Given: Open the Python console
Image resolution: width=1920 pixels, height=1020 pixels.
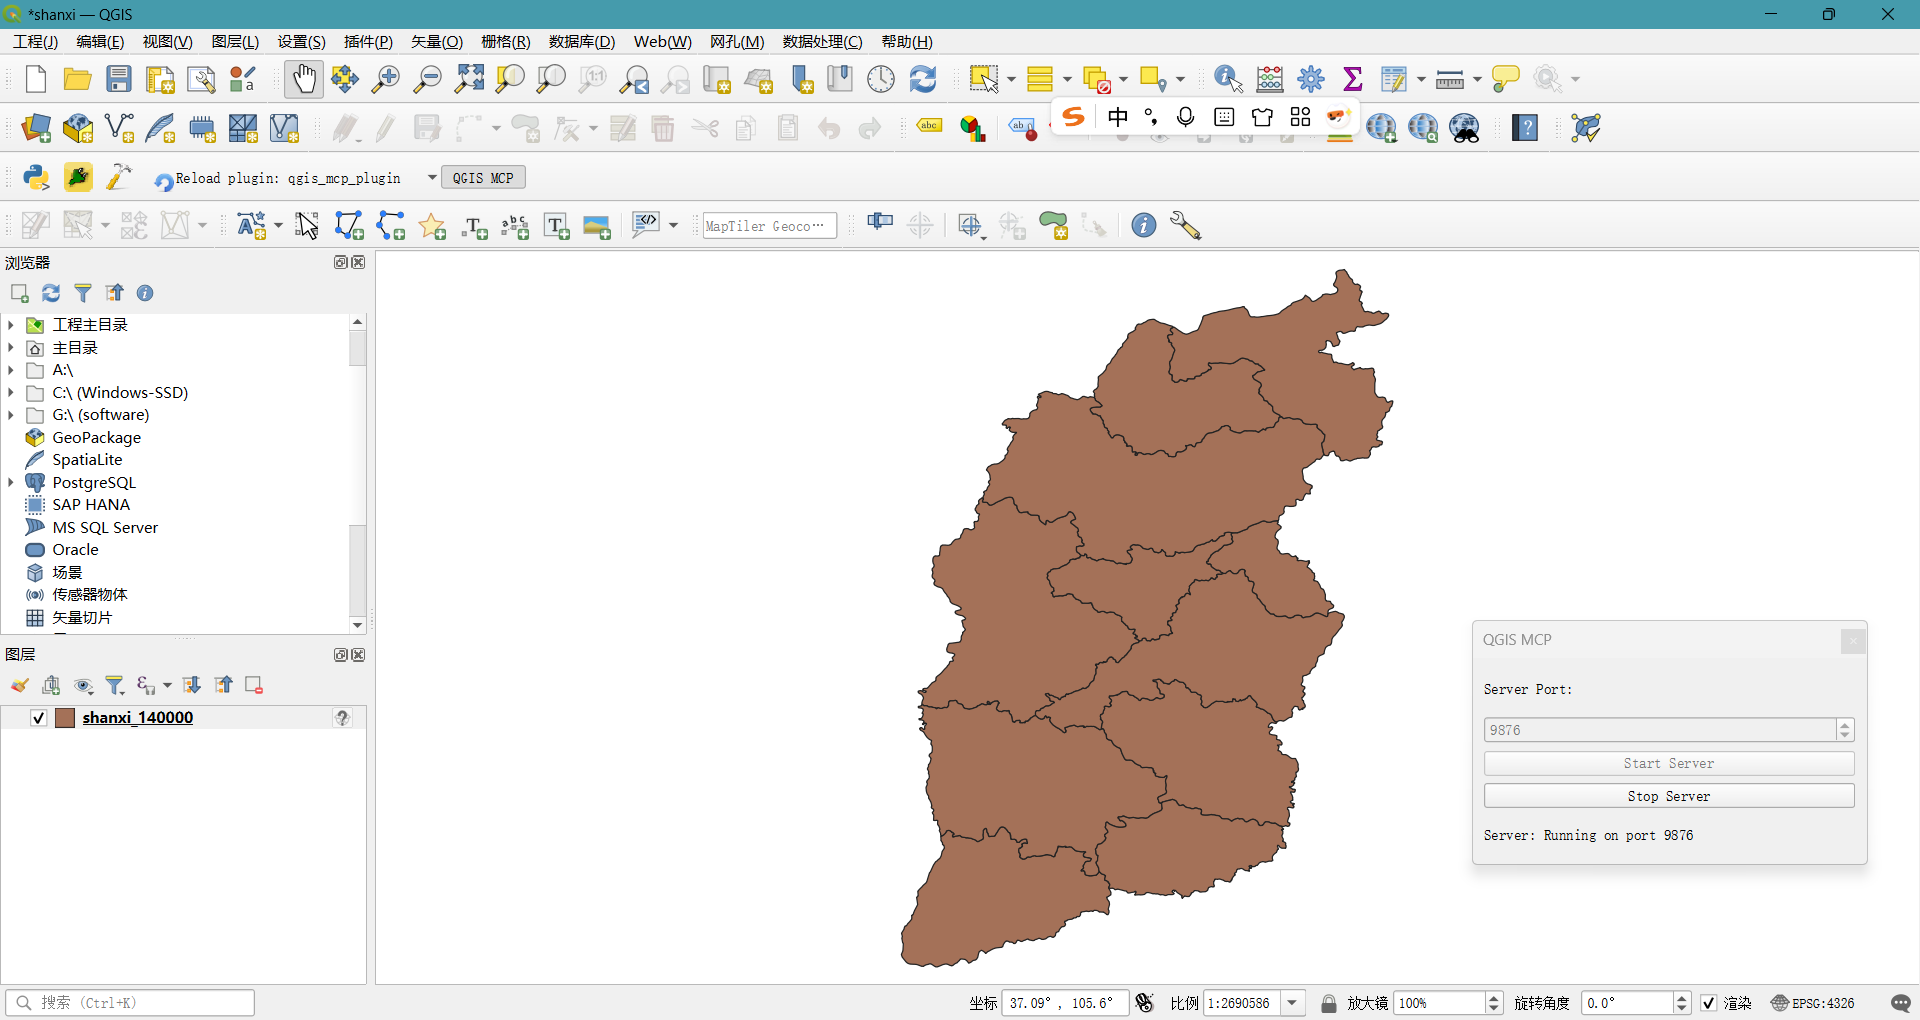Looking at the screenshot, I should [36, 177].
